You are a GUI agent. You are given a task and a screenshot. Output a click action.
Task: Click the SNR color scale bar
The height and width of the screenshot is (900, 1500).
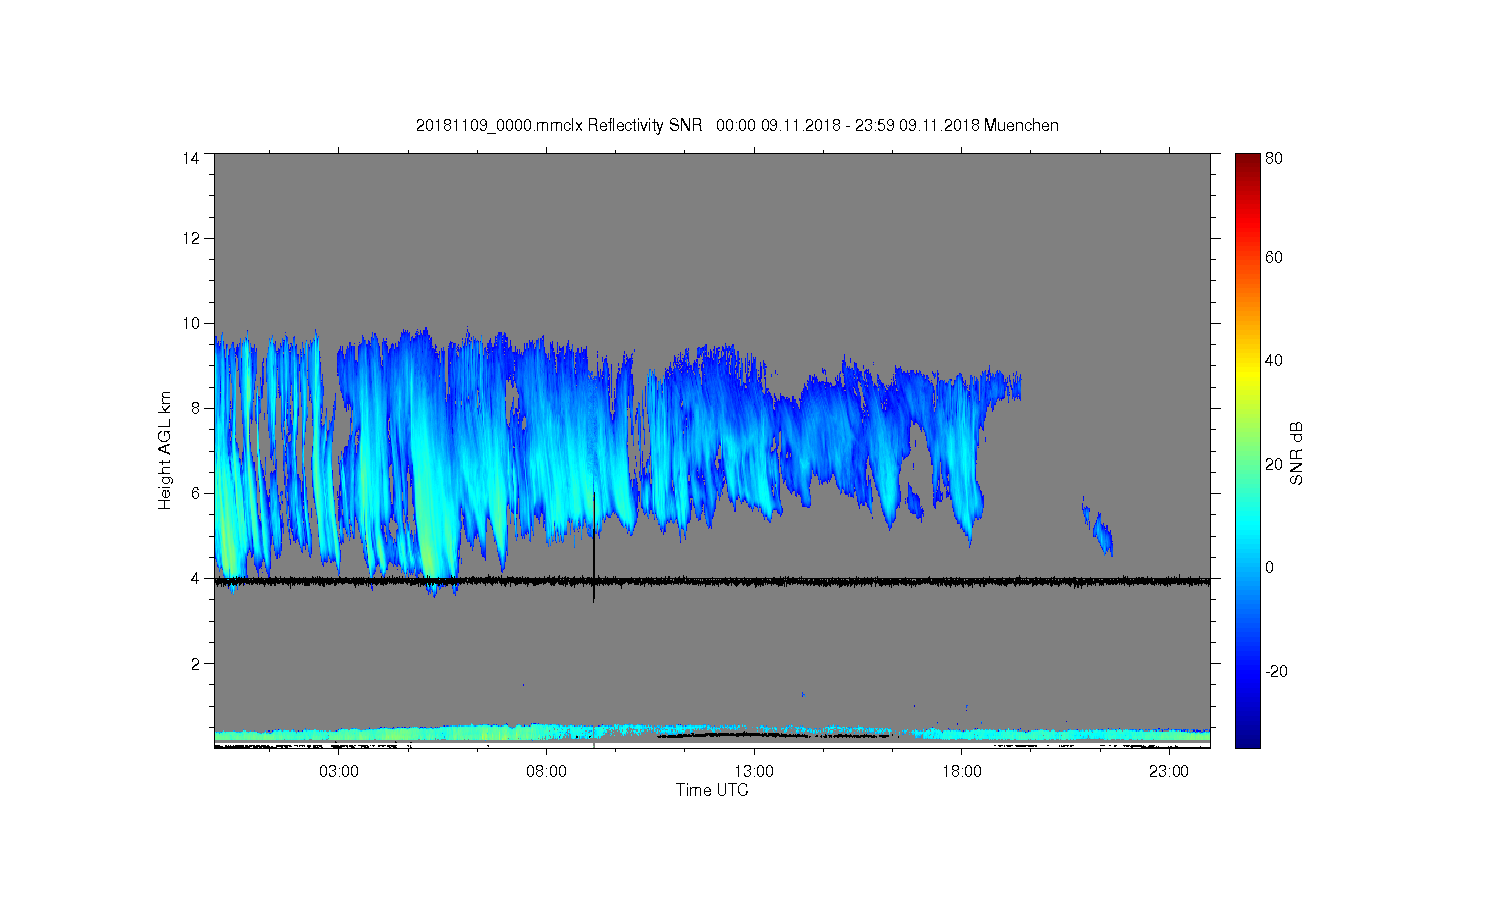[x=1247, y=450]
